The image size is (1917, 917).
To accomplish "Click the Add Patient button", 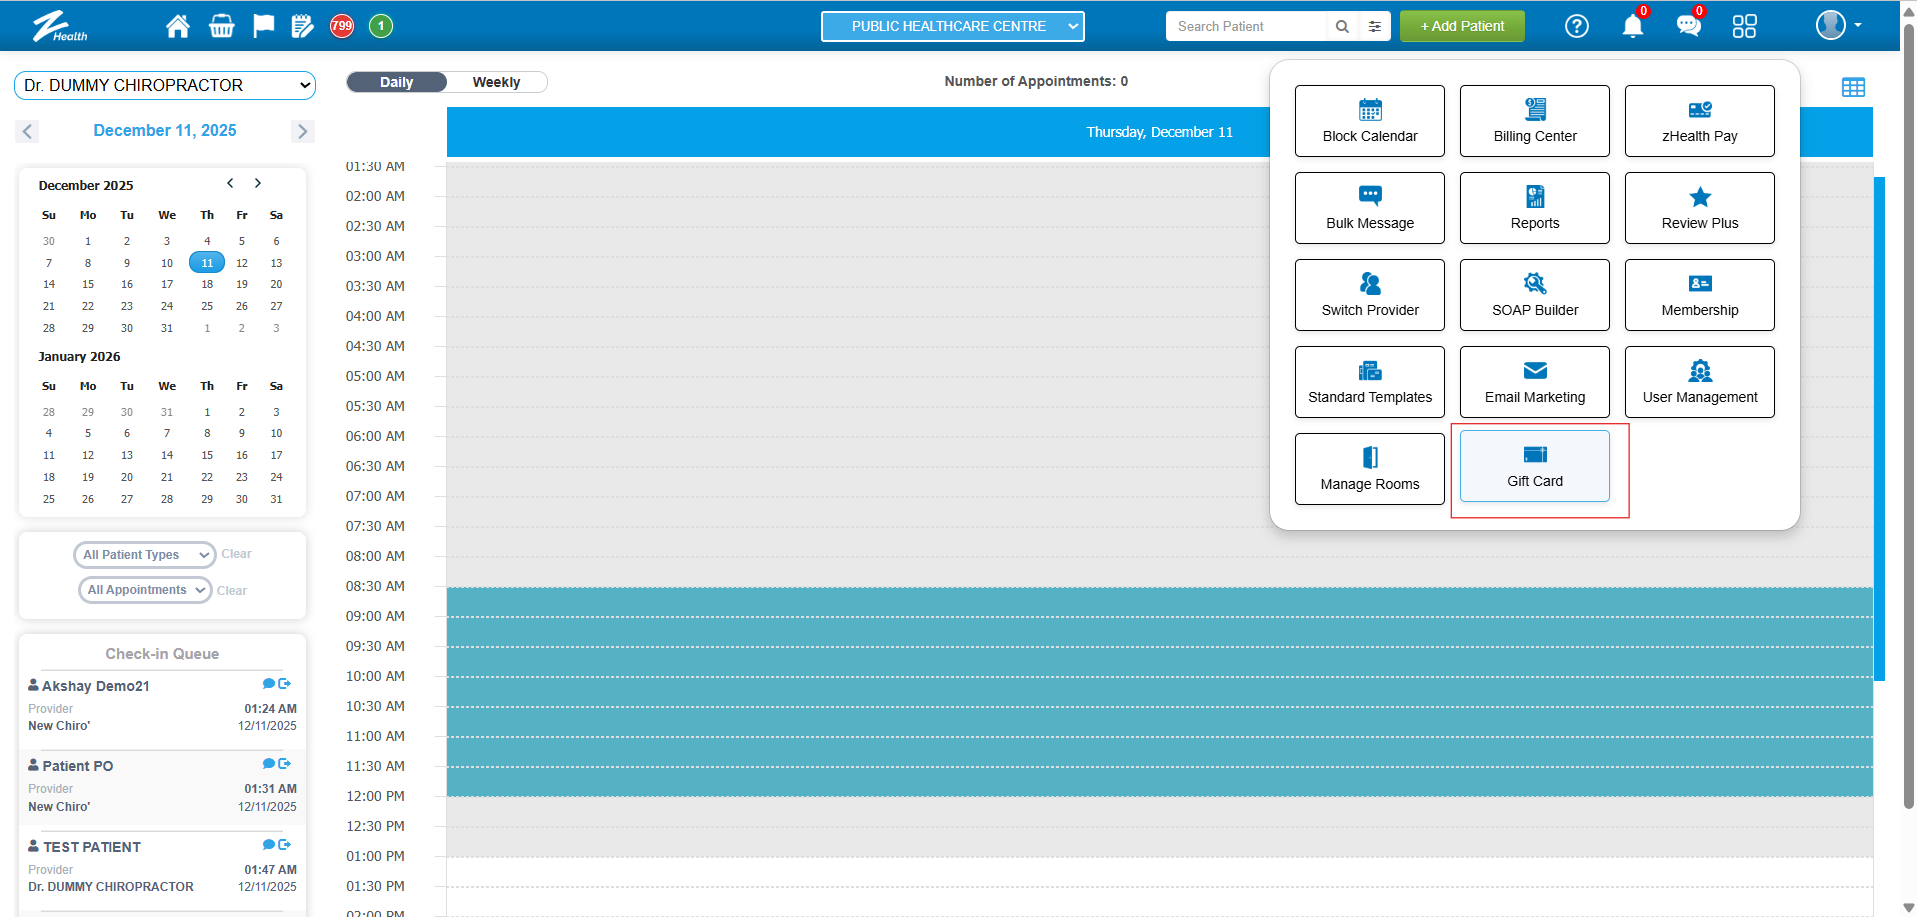I will pyautogui.click(x=1461, y=26).
